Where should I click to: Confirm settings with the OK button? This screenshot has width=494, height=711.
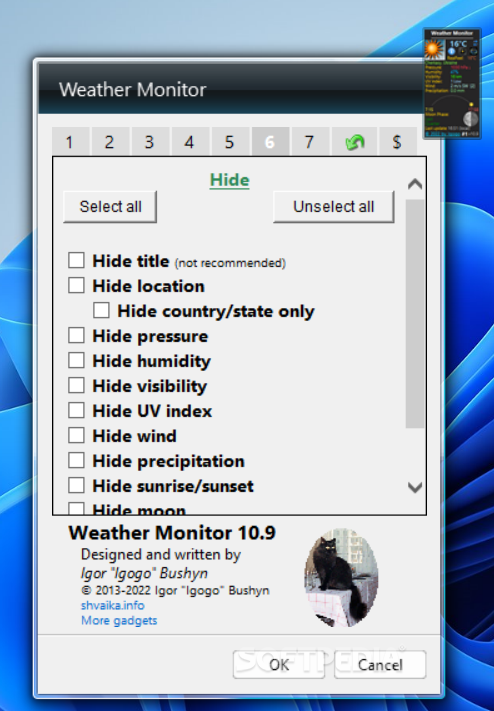(279, 665)
